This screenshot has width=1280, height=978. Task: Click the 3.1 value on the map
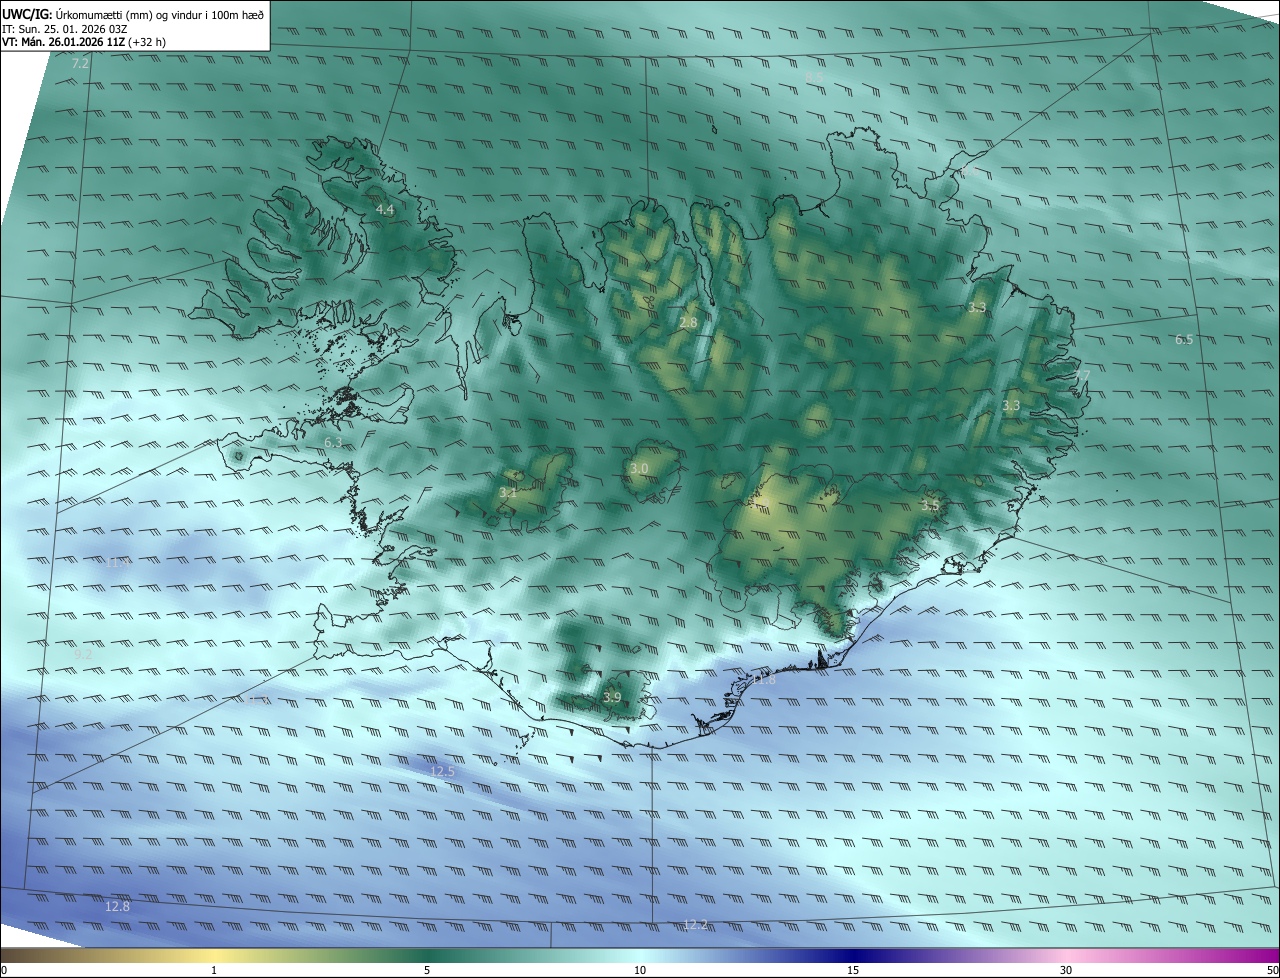click(x=508, y=493)
